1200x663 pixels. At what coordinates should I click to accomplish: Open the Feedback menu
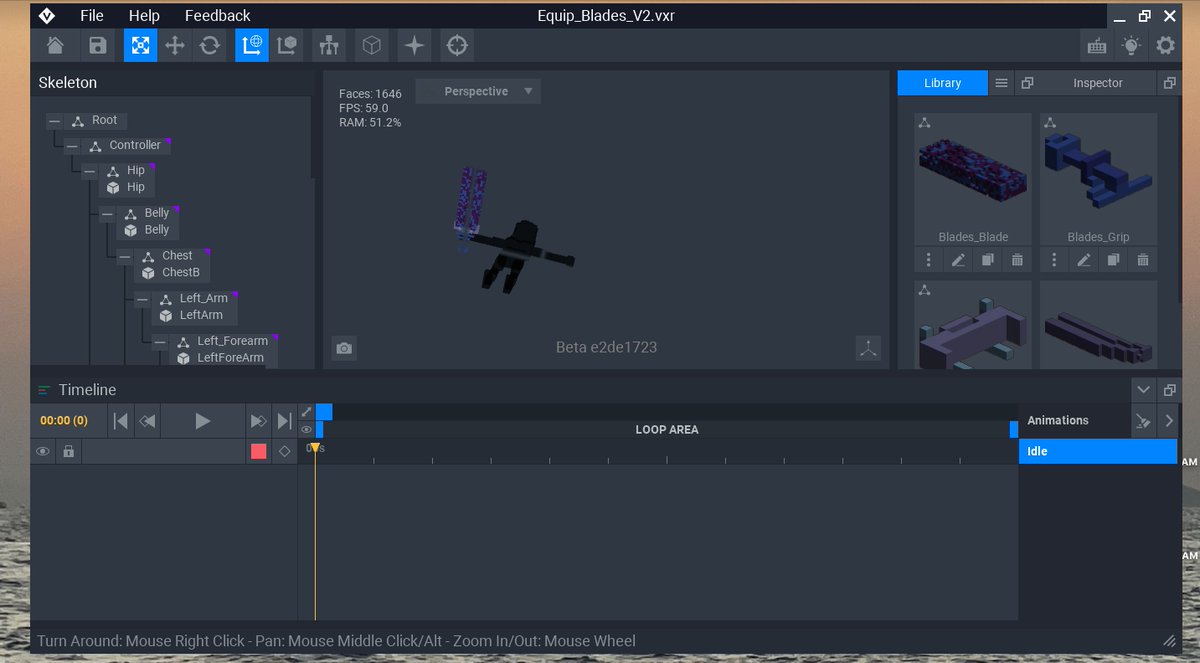tap(218, 15)
